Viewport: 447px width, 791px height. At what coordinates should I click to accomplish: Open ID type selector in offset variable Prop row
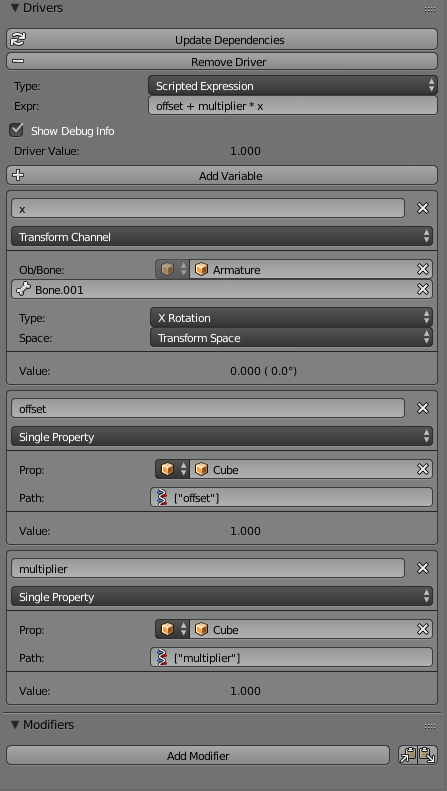[x=172, y=470]
